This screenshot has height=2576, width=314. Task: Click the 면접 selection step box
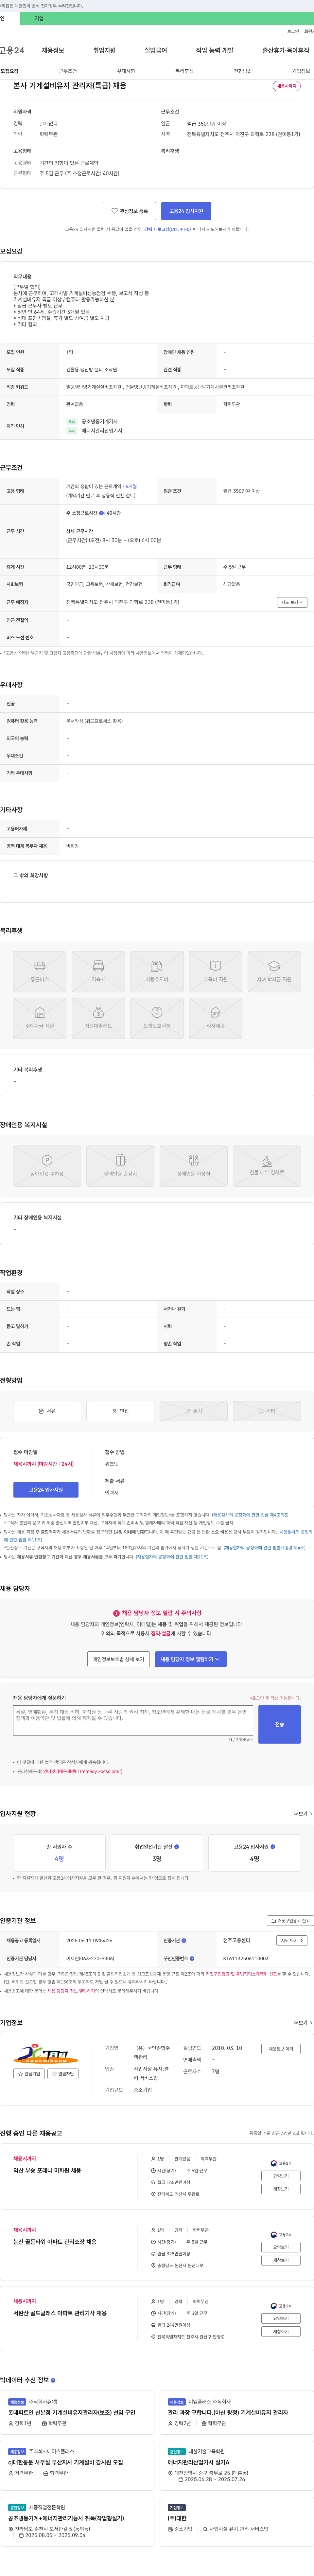tap(120, 1411)
